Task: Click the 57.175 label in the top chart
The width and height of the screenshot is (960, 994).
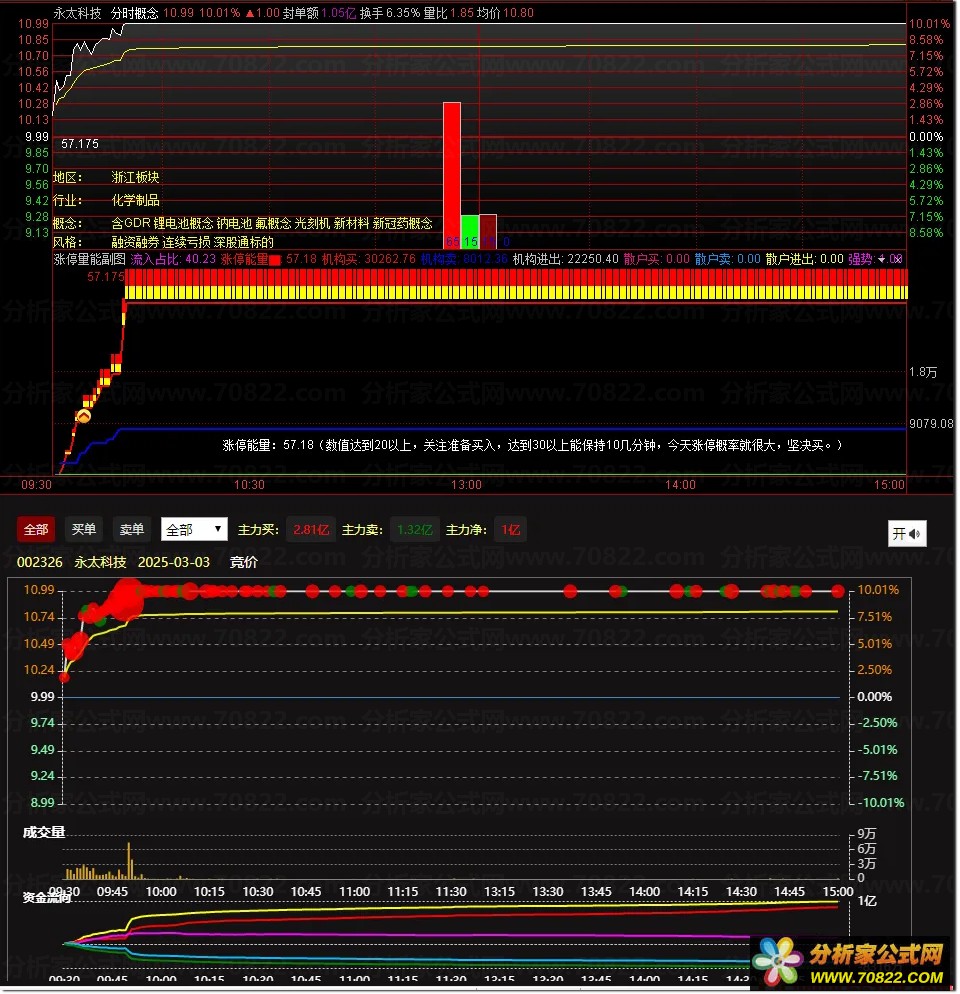Action: click(80, 144)
